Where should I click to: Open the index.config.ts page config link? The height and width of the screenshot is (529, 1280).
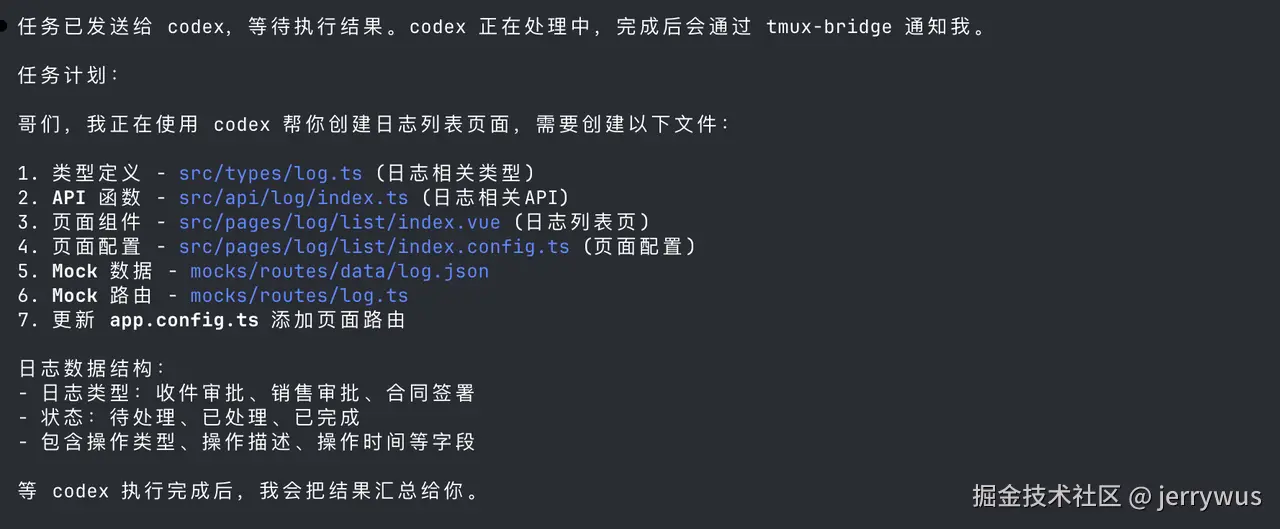coord(374,246)
